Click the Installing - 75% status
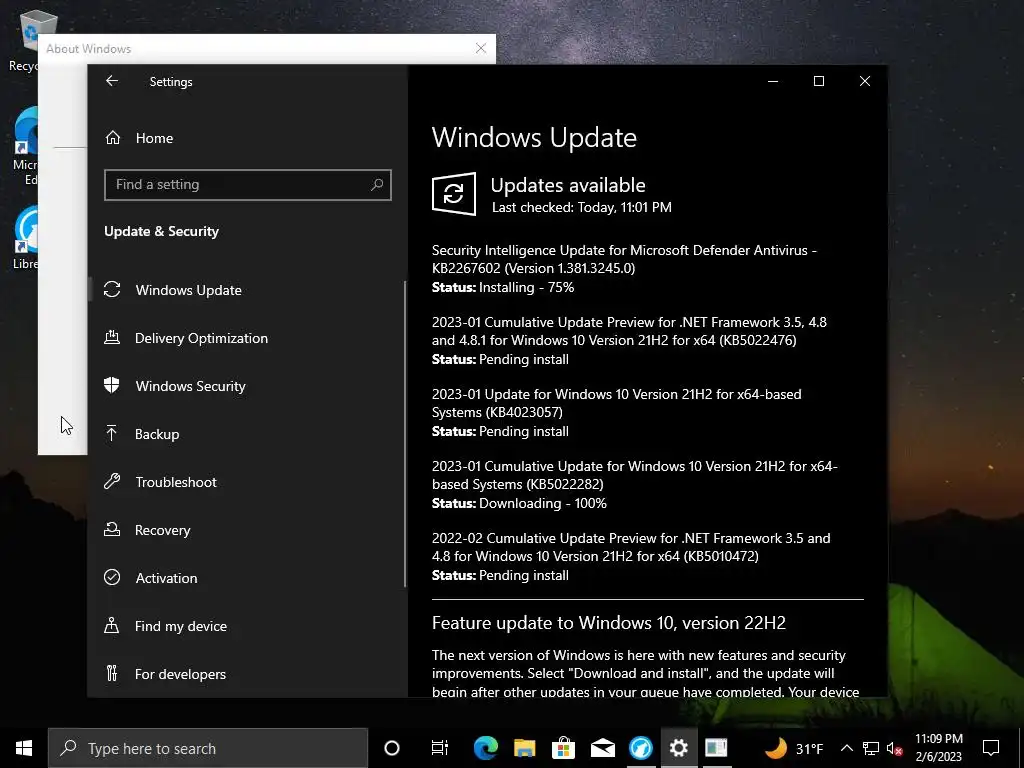Image resolution: width=1024 pixels, height=768 pixels. 526,287
